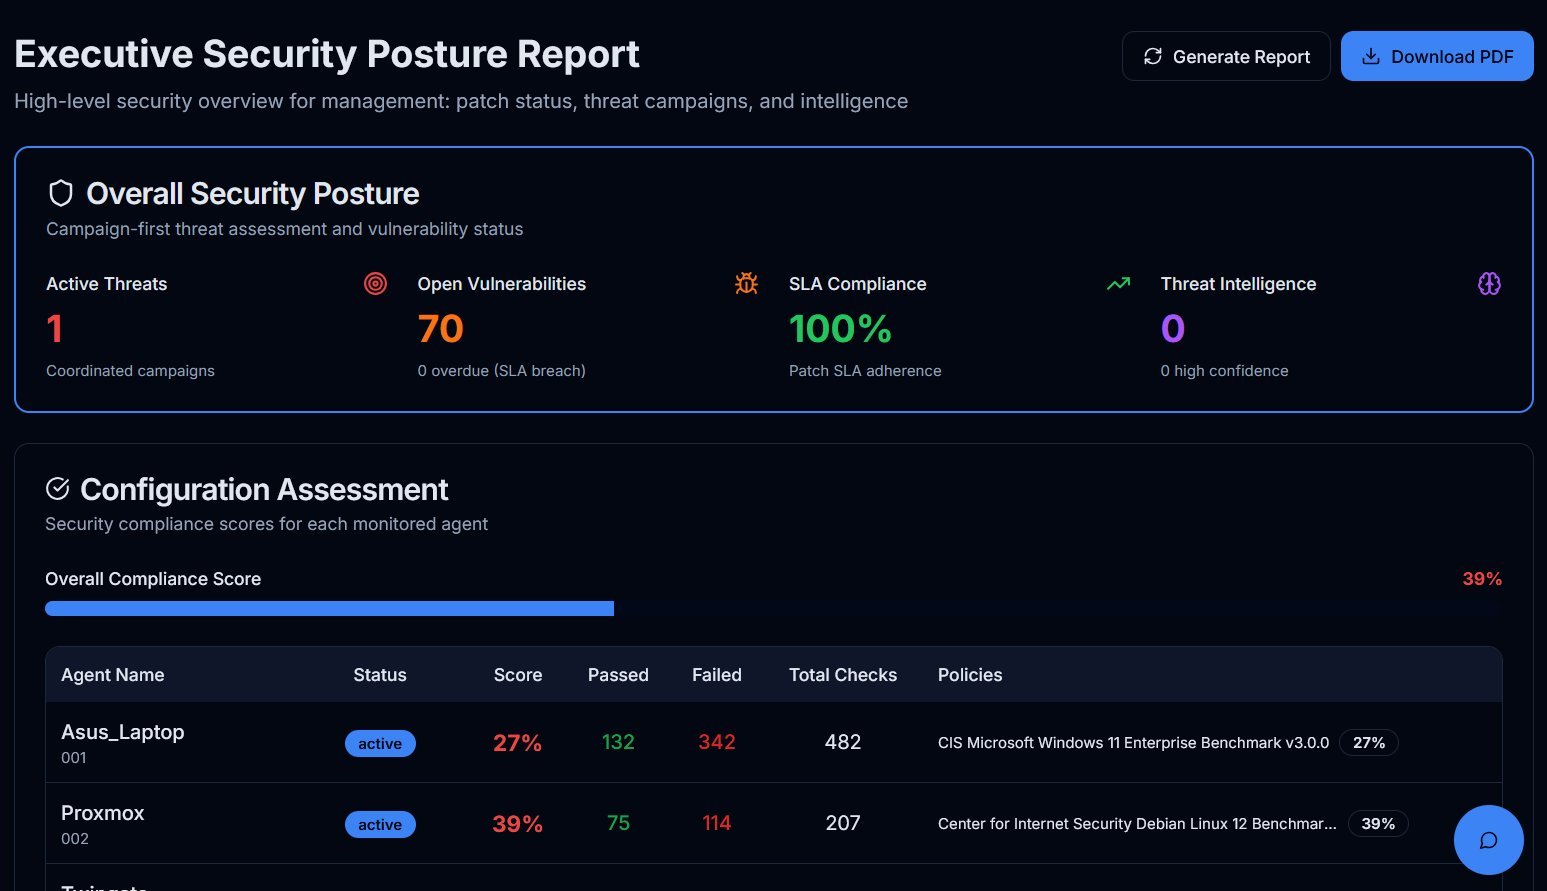Click the Generate Report button
Screen dimensions: 1547x891
tap(1226, 56)
